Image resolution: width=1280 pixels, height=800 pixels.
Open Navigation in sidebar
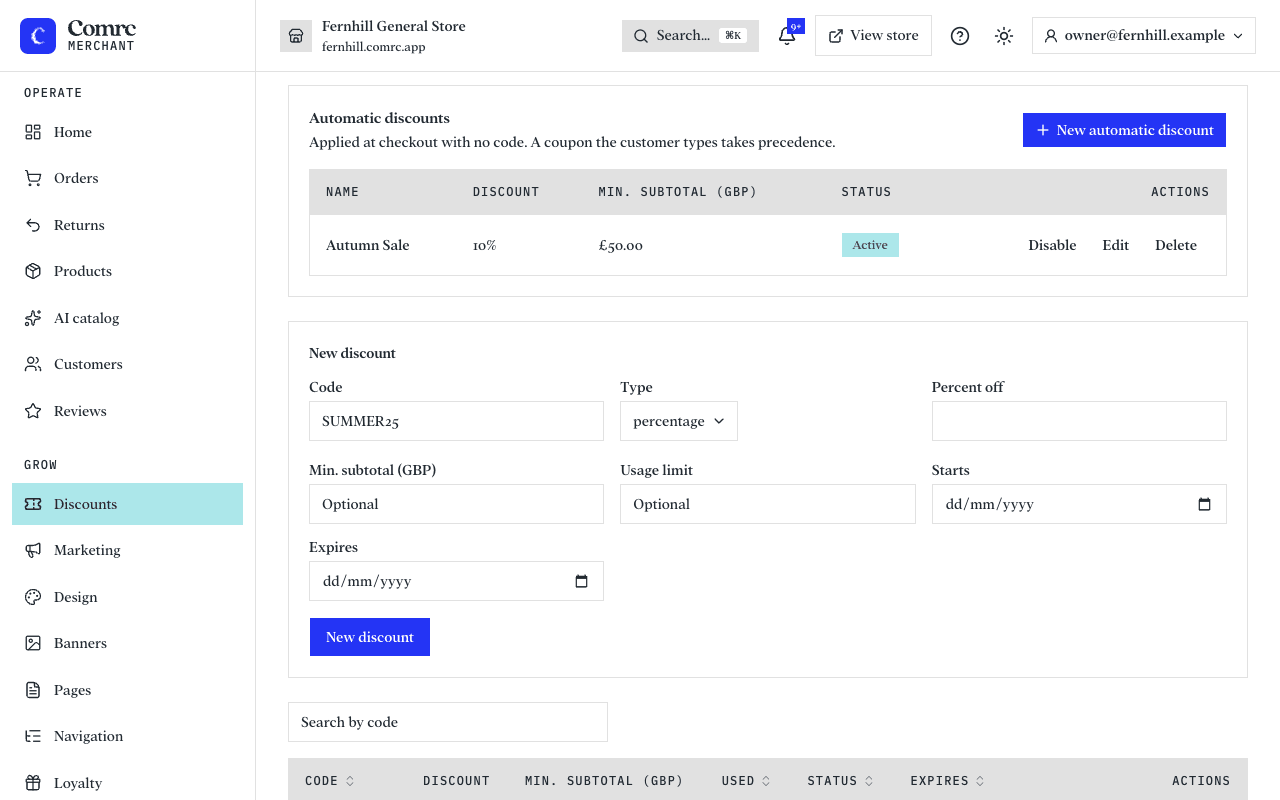click(127, 736)
